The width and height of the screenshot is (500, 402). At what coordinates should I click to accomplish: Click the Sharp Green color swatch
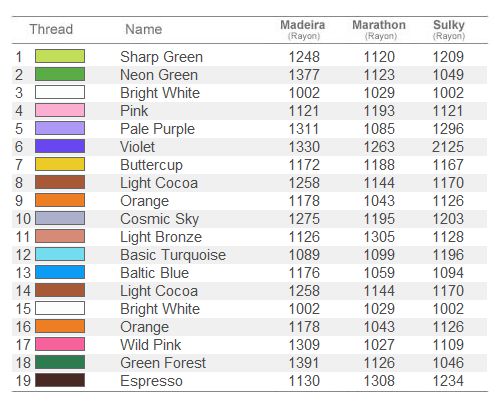pyautogui.click(x=60, y=56)
